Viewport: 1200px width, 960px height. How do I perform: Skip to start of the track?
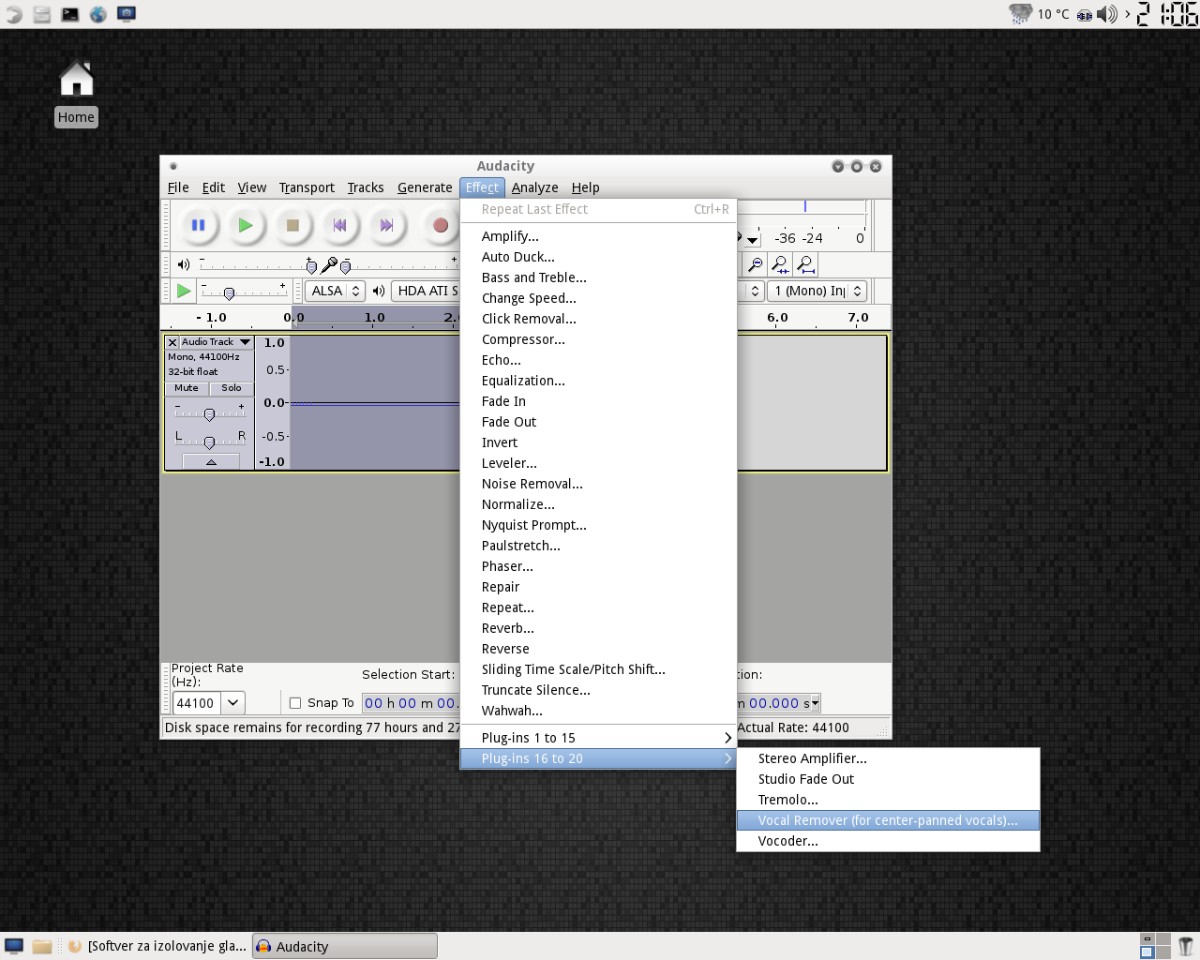click(339, 225)
